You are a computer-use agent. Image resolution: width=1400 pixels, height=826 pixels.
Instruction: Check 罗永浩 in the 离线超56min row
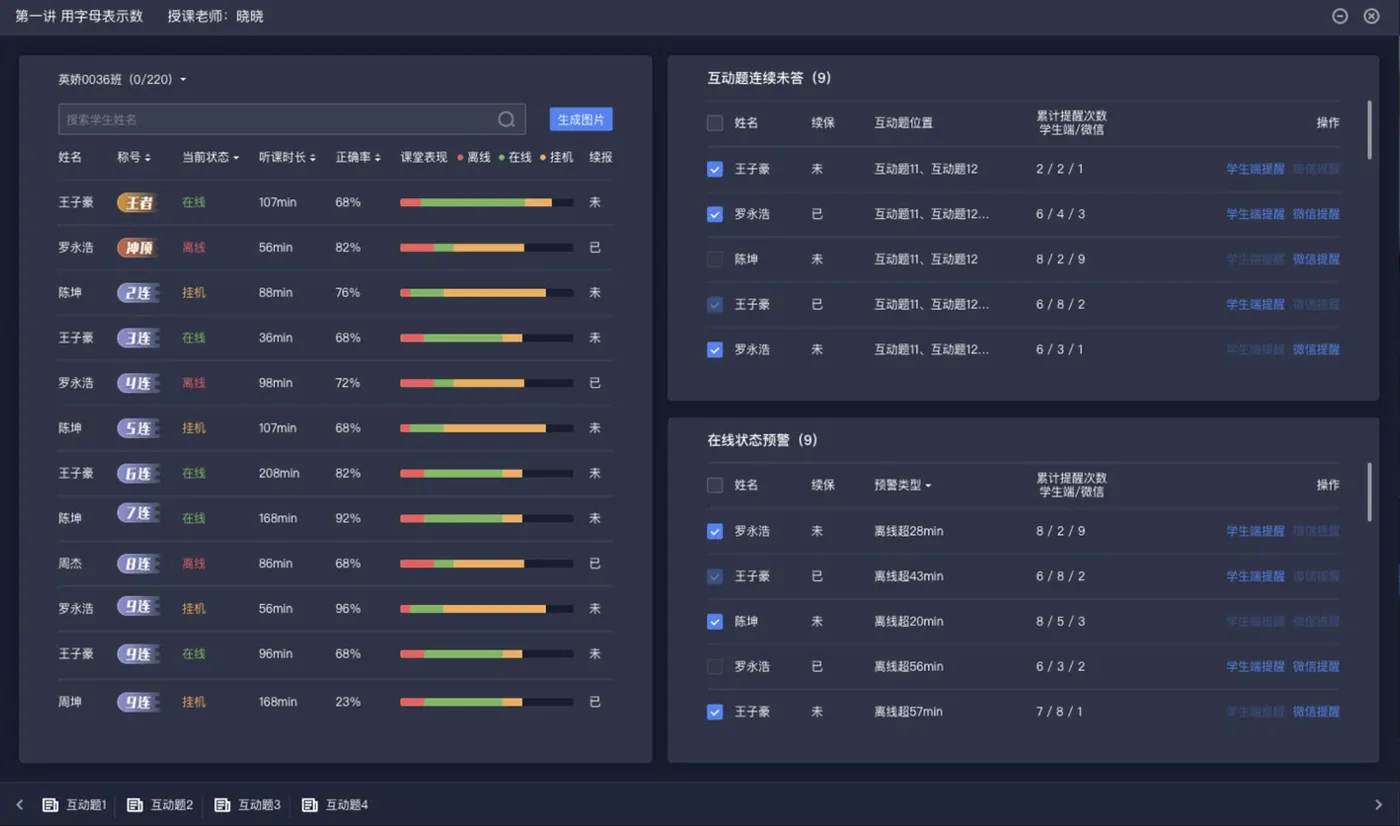715,666
